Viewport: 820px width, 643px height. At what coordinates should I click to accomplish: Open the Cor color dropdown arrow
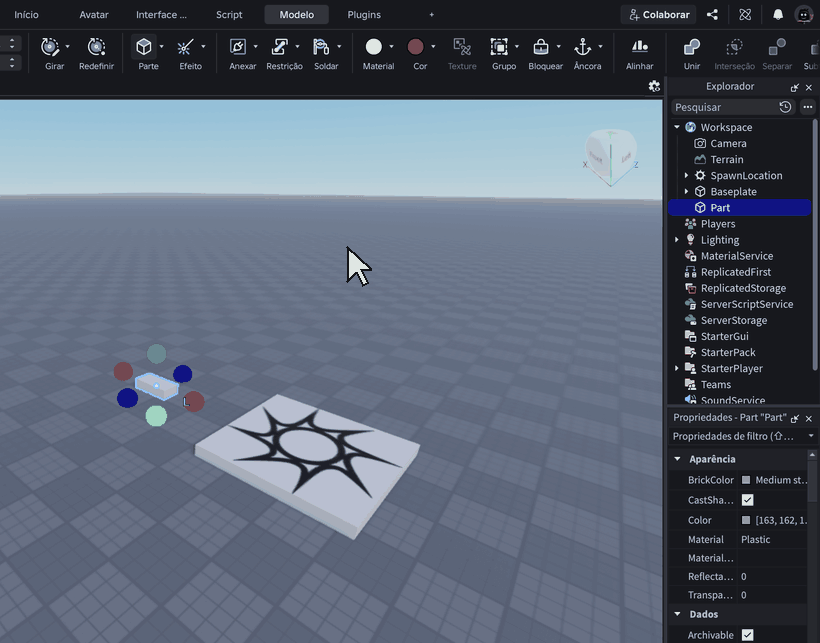point(433,47)
